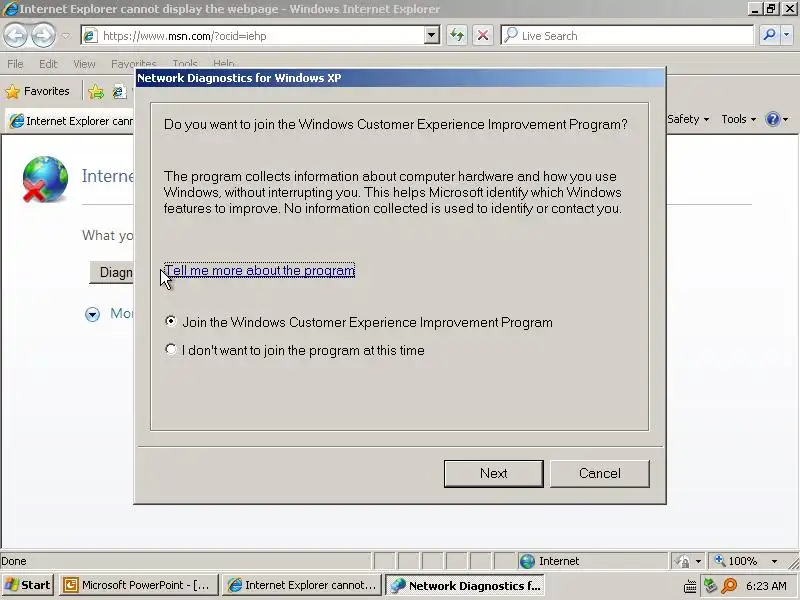800x600 pixels.
Task: Click the Back navigation arrow
Action: (x=15, y=36)
